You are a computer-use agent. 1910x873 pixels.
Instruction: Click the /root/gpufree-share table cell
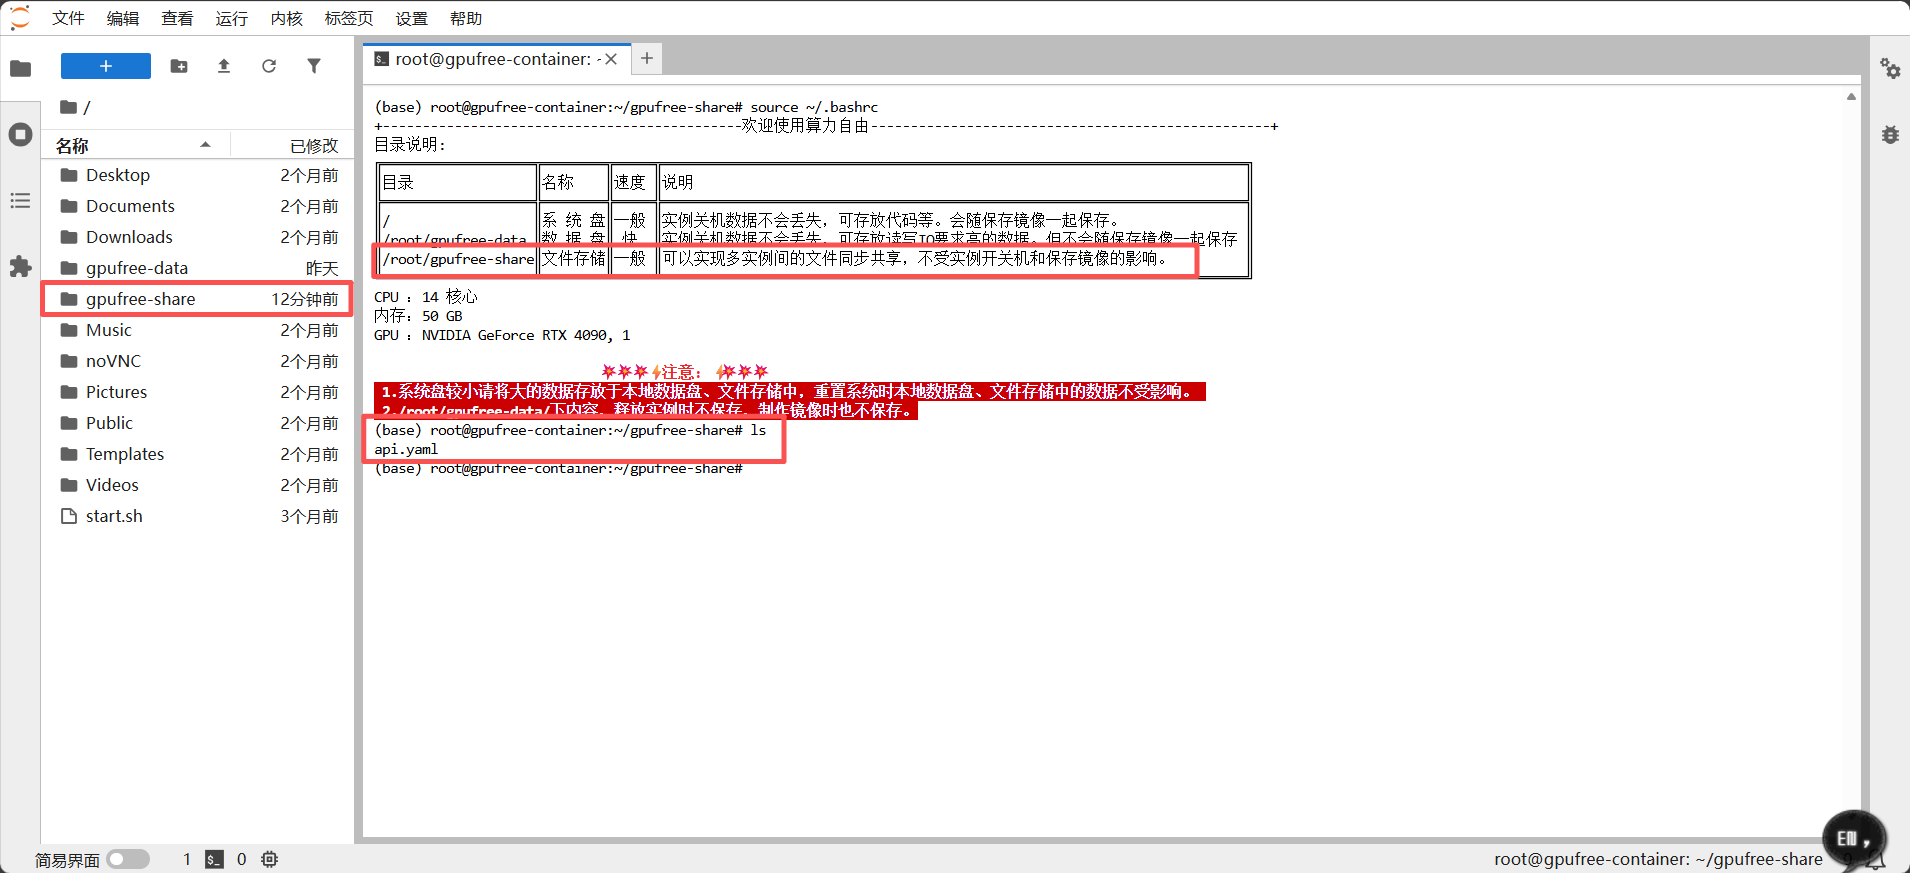pyautogui.click(x=458, y=259)
